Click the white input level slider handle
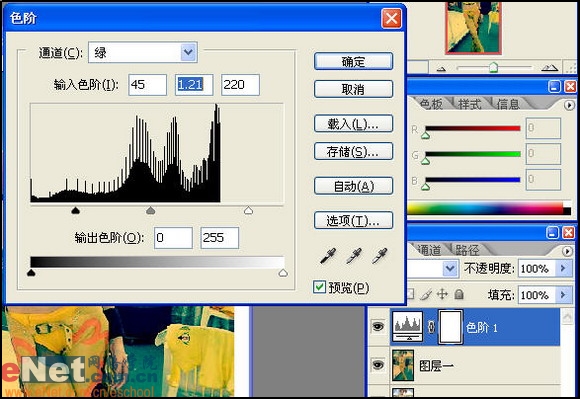Screen dimensions: 580x399 click(249, 210)
